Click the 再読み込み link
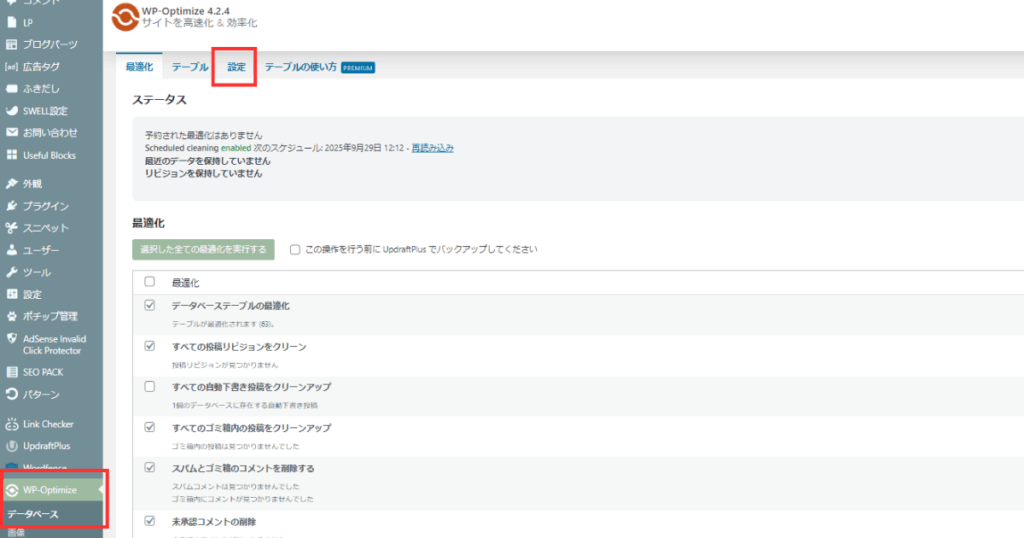The width and height of the screenshot is (1024, 538). point(432,148)
